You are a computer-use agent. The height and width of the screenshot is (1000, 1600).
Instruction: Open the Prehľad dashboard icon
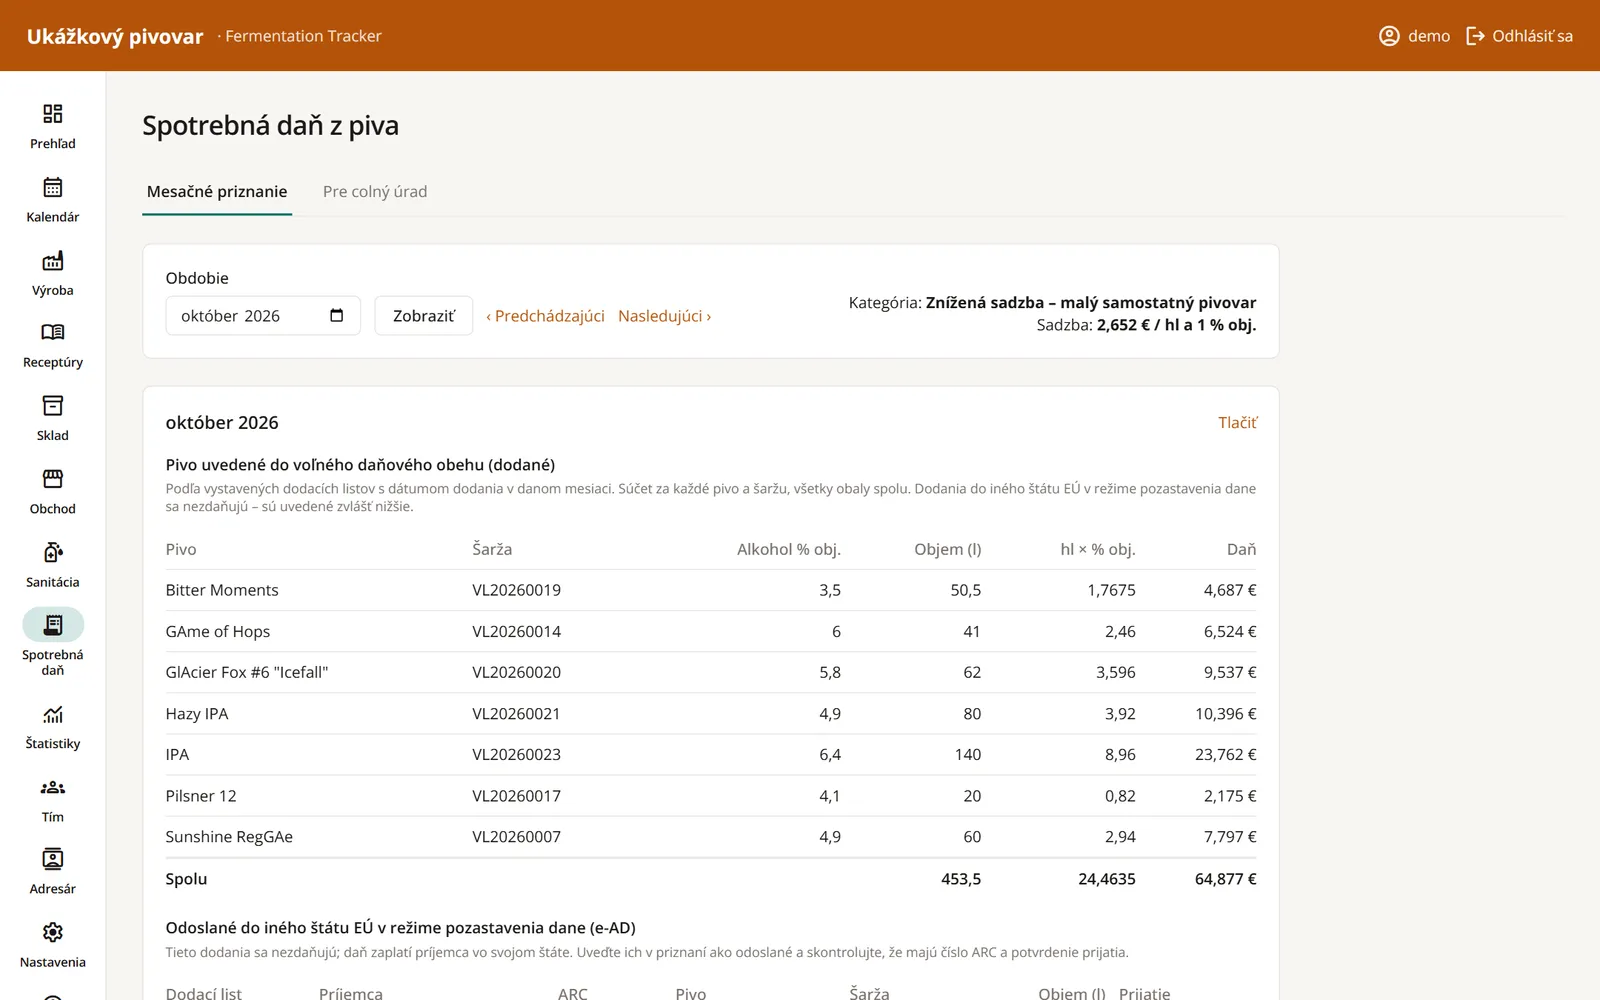53,113
